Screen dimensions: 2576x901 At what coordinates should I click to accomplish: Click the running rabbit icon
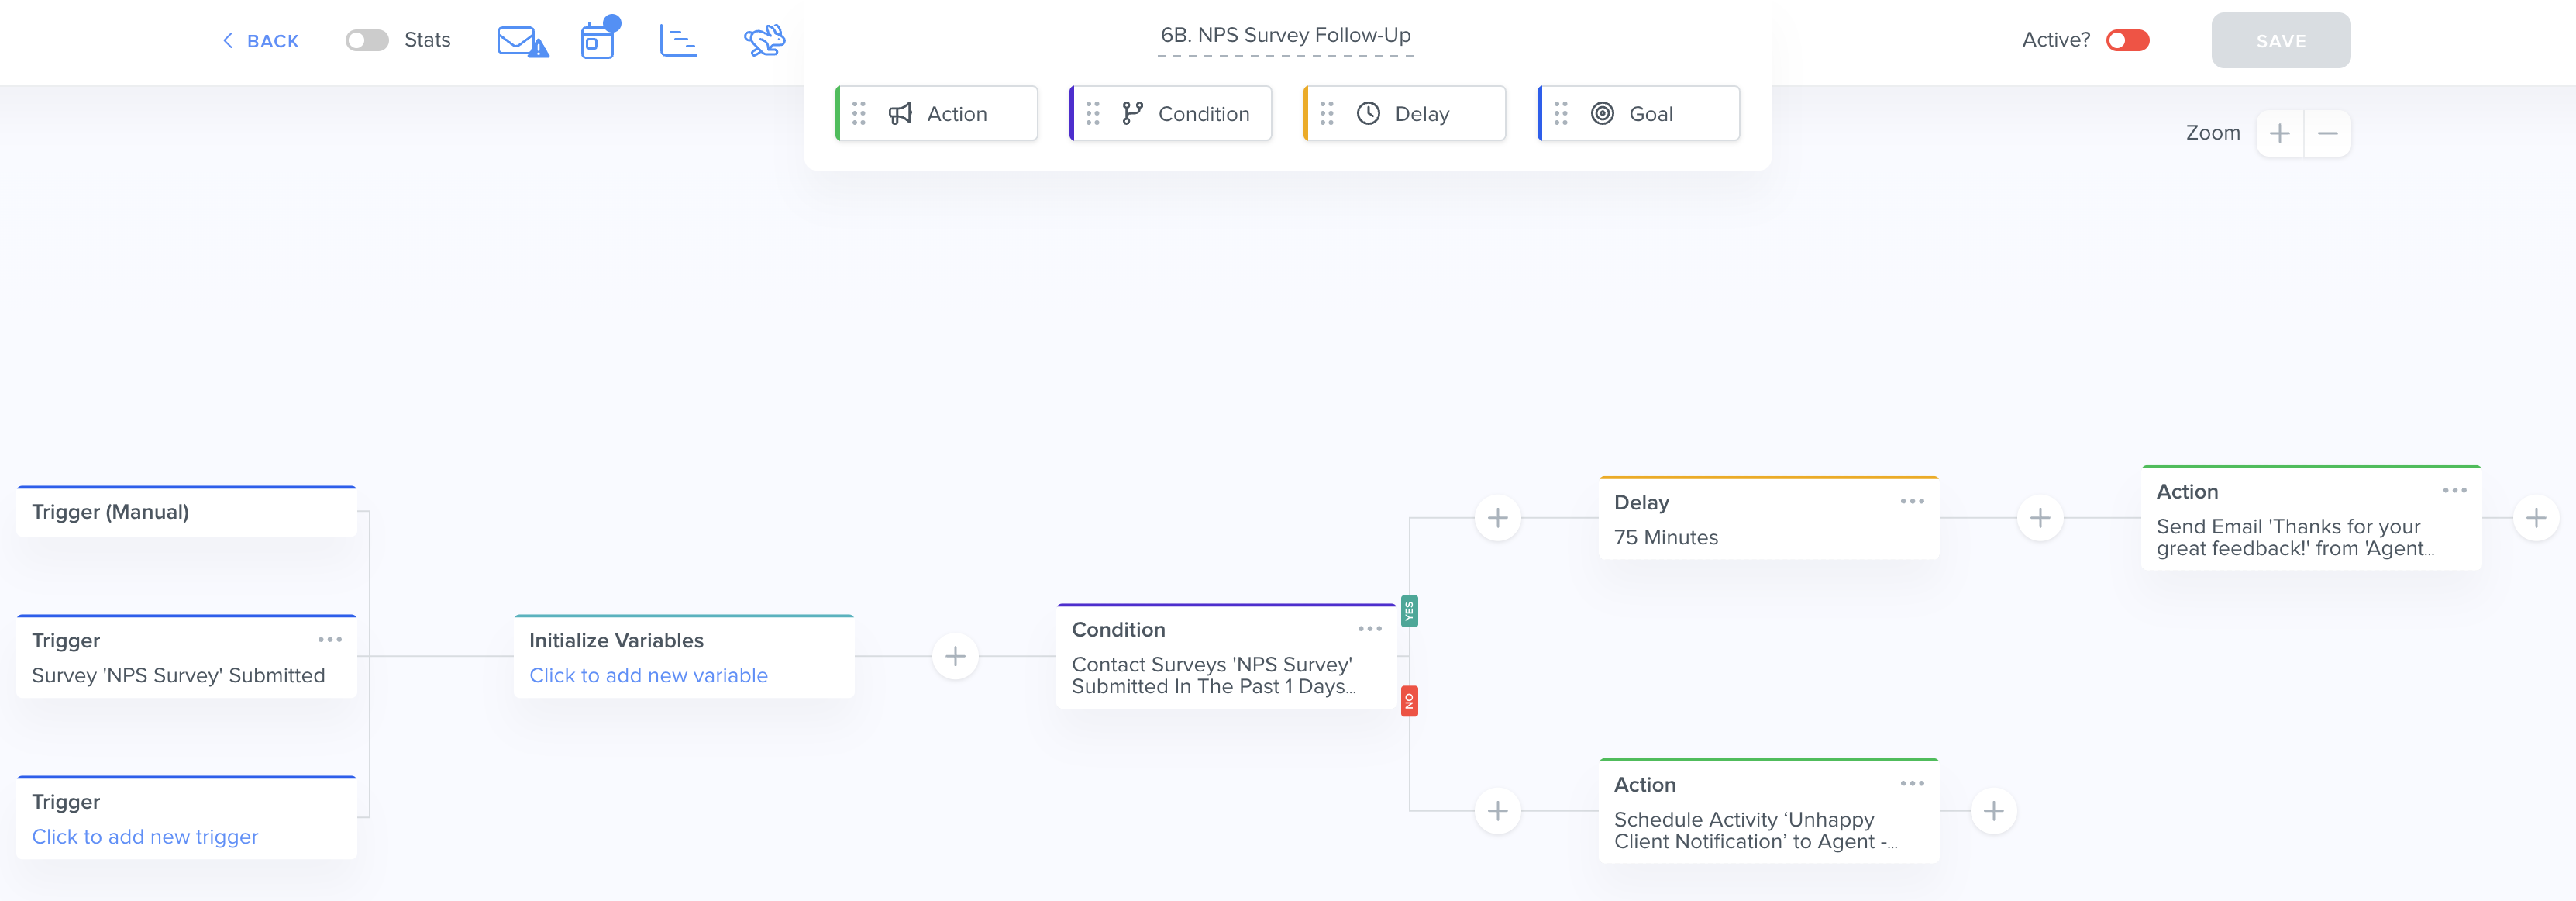[x=764, y=41]
